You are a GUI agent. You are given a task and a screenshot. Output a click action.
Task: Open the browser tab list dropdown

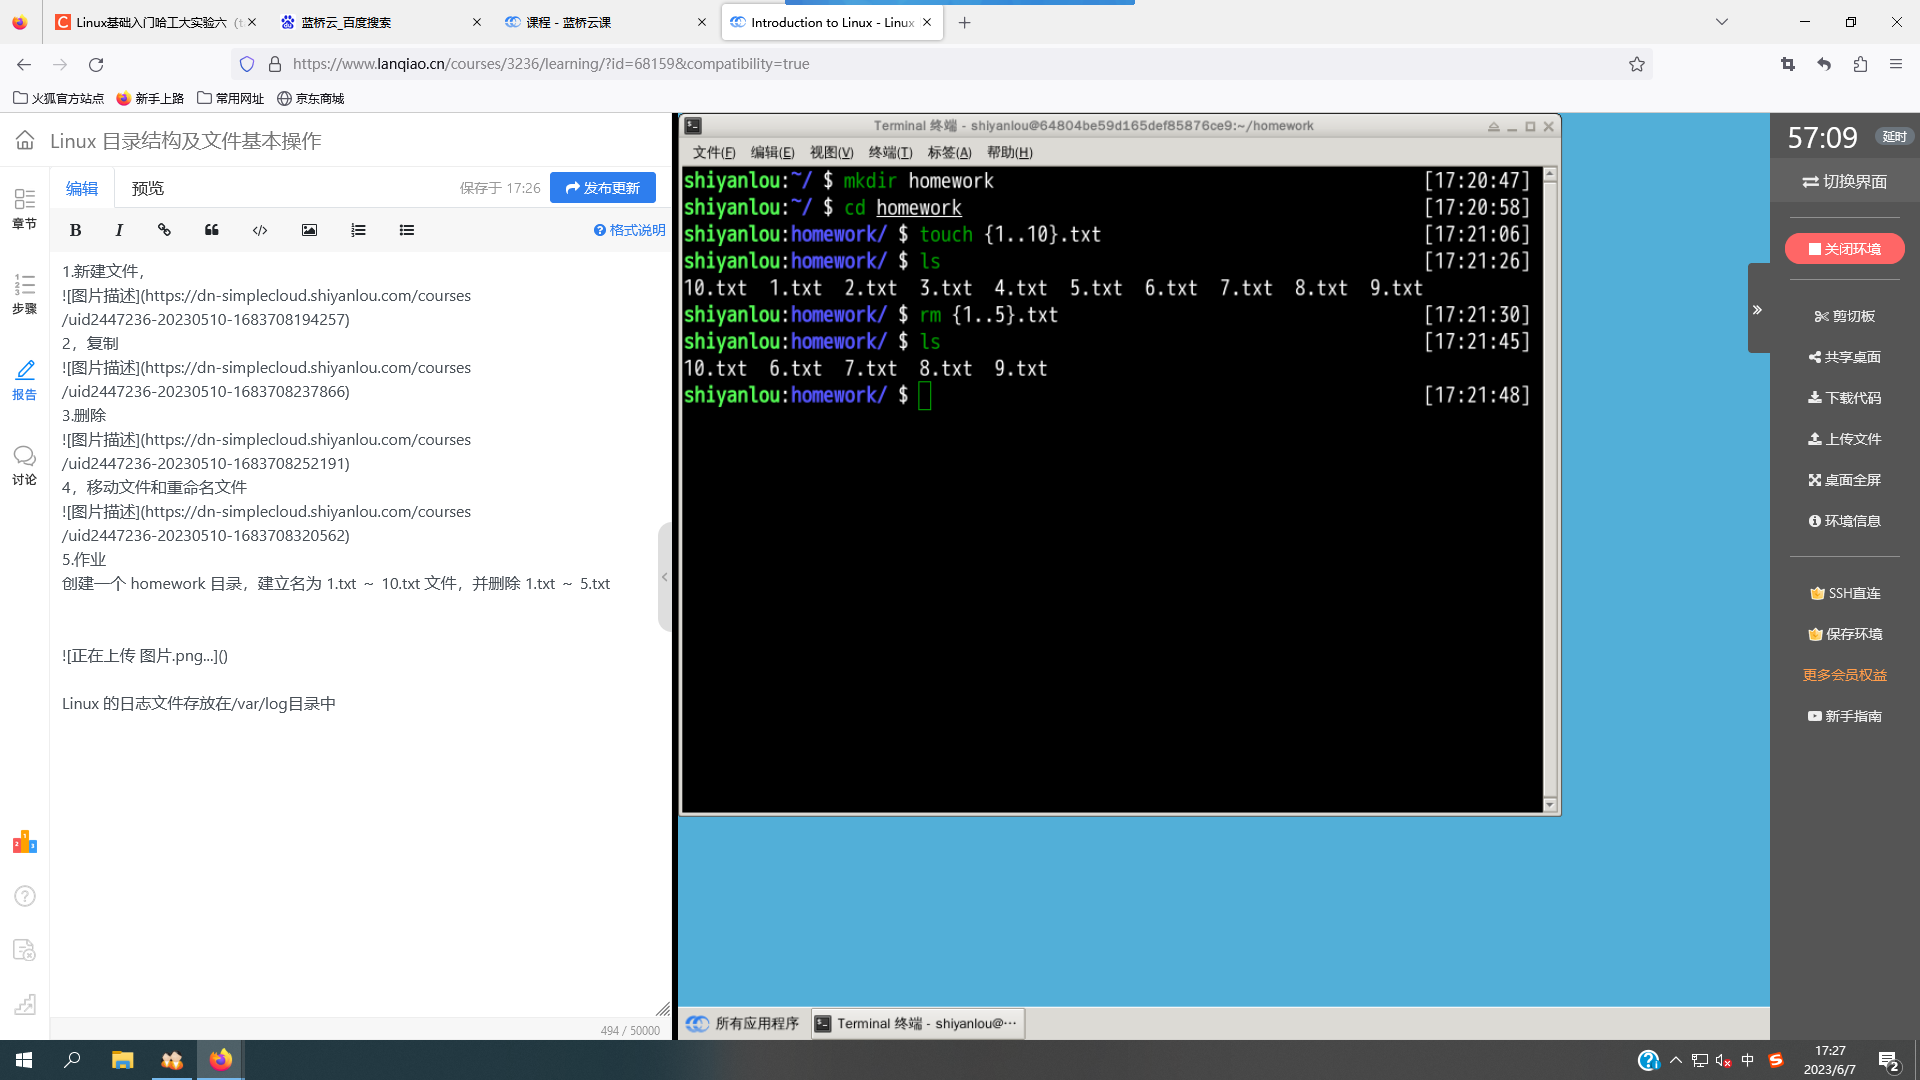coord(1721,21)
